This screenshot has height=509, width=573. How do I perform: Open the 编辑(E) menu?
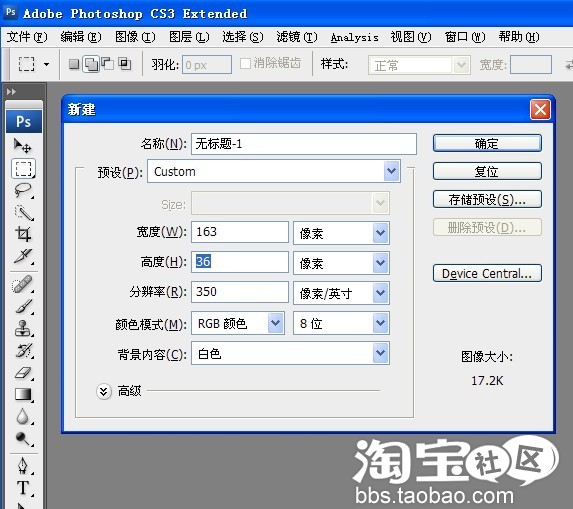[x=81, y=37]
